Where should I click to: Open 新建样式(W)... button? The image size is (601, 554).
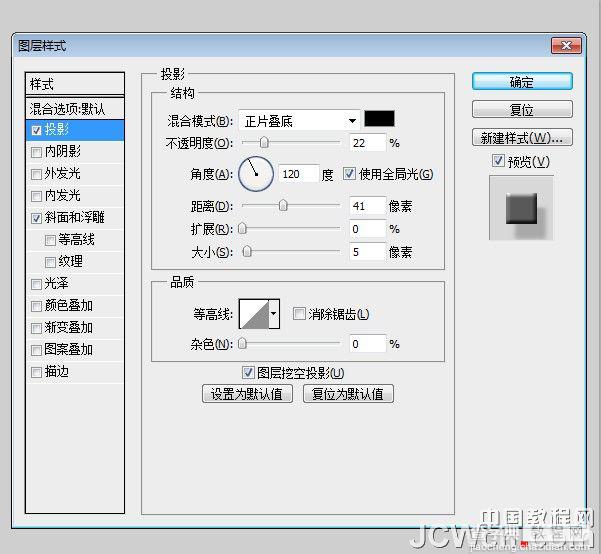tap(522, 137)
